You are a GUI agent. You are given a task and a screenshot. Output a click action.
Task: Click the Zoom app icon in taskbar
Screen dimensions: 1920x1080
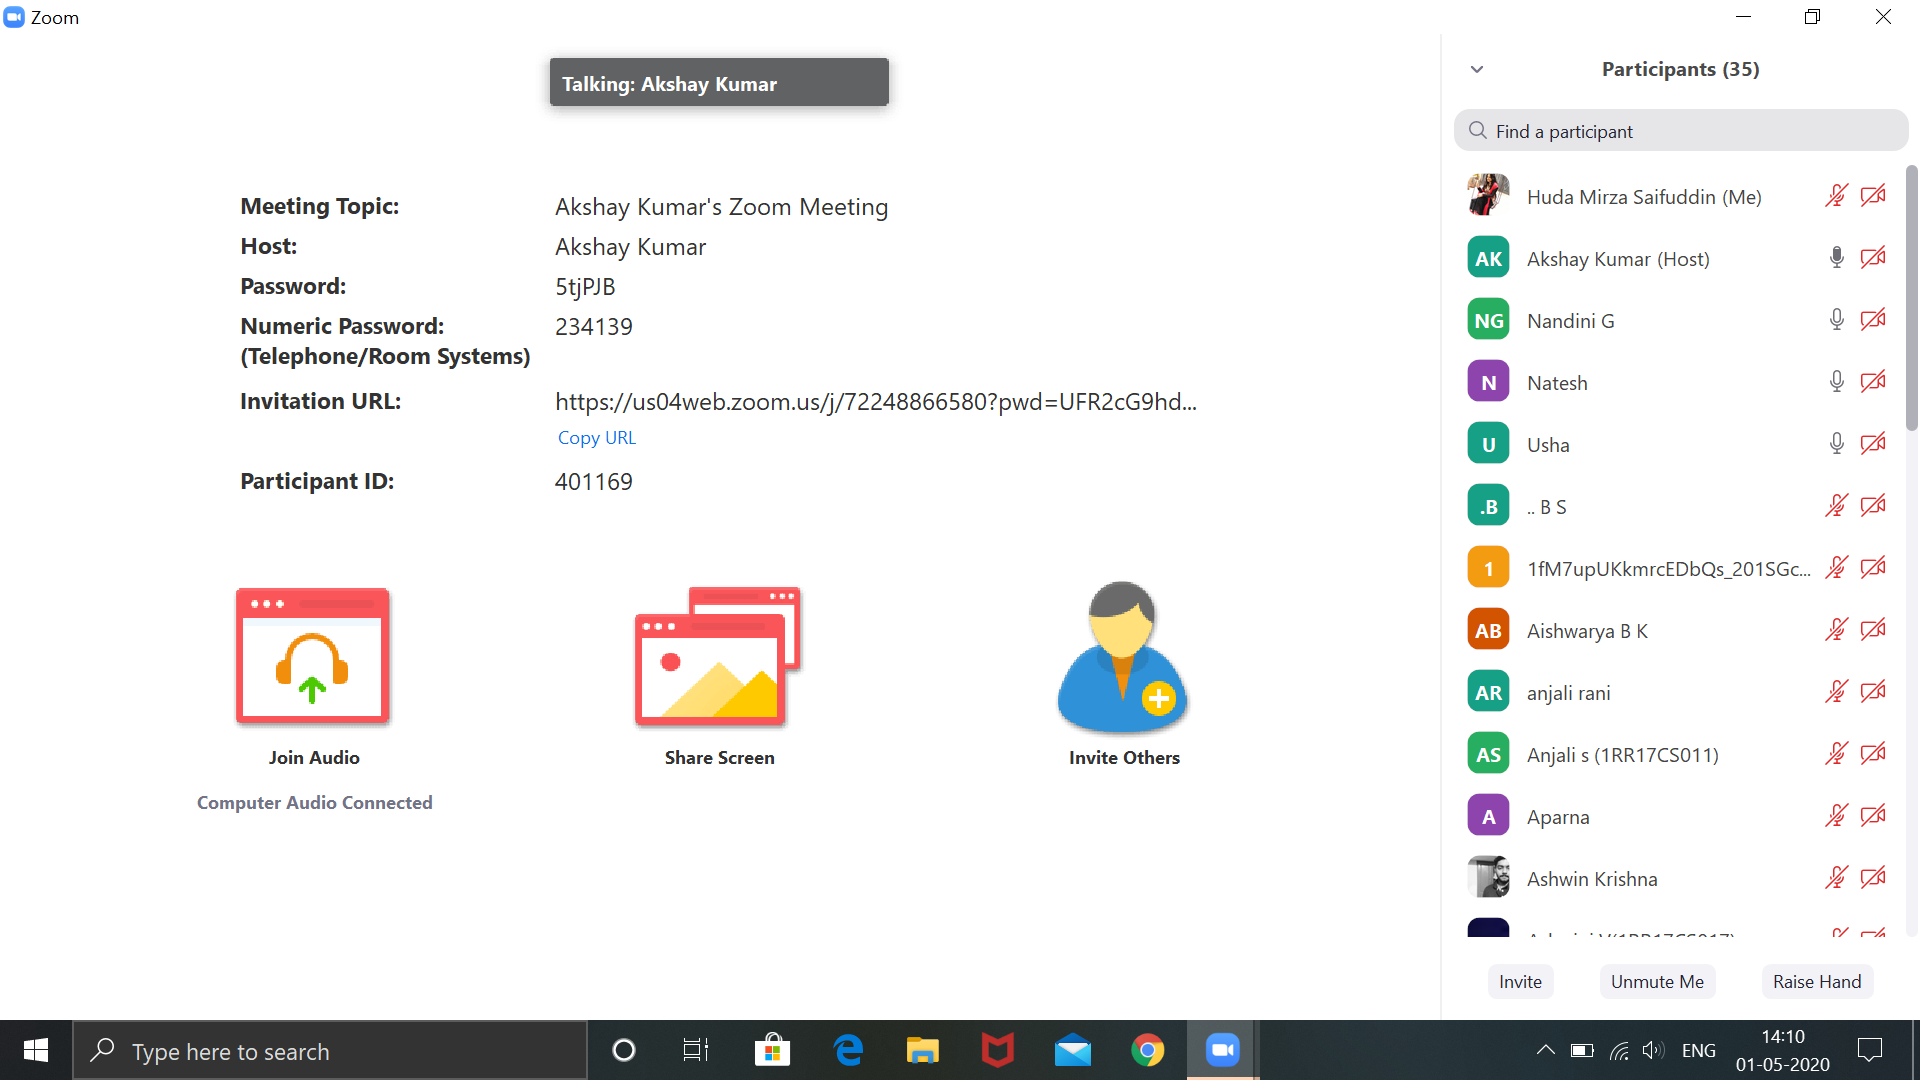point(1222,1051)
